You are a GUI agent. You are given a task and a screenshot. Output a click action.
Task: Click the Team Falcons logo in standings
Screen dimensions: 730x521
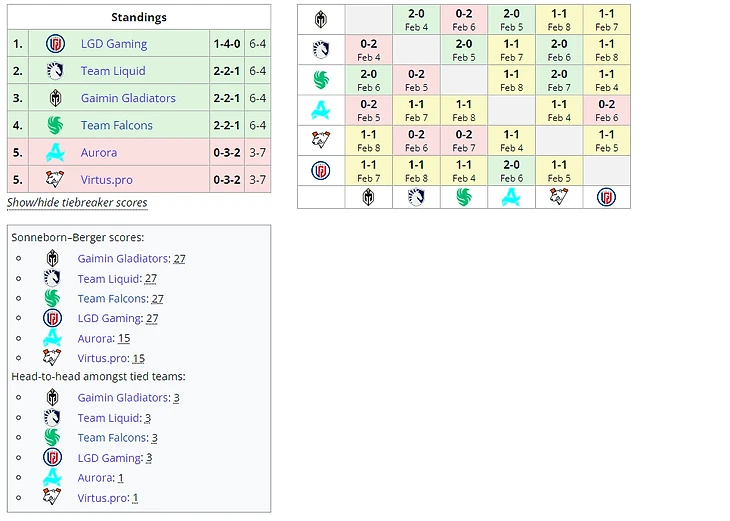(55, 125)
